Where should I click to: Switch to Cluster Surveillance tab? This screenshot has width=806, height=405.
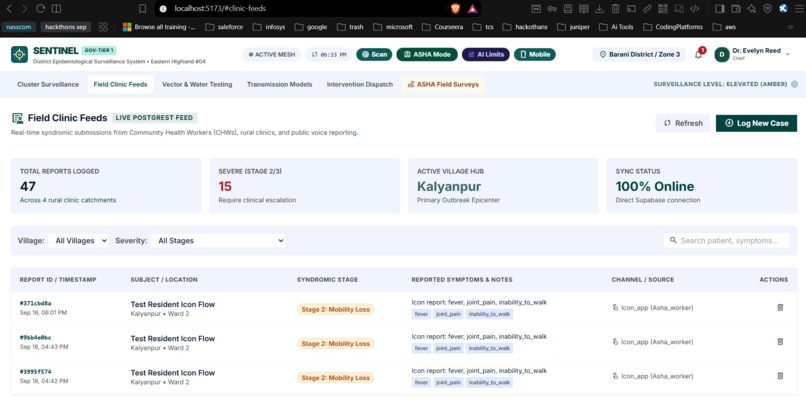pyautogui.click(x=48, y=84)
